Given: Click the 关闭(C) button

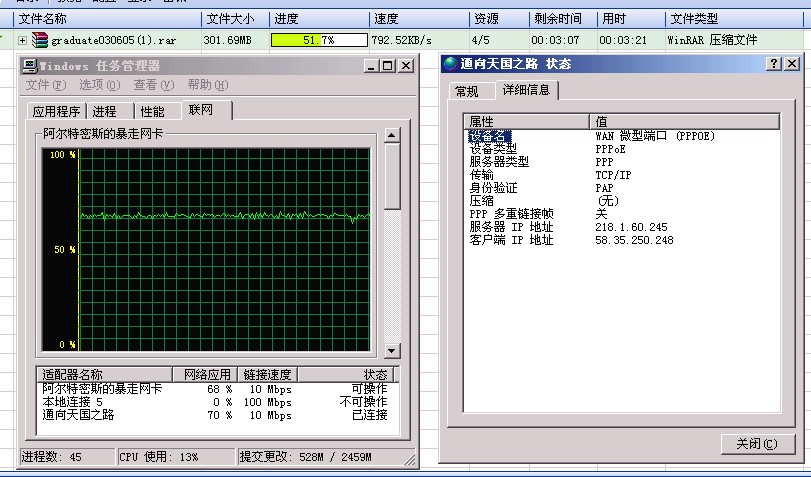Looking at the screenshot, I should (757, 444).
